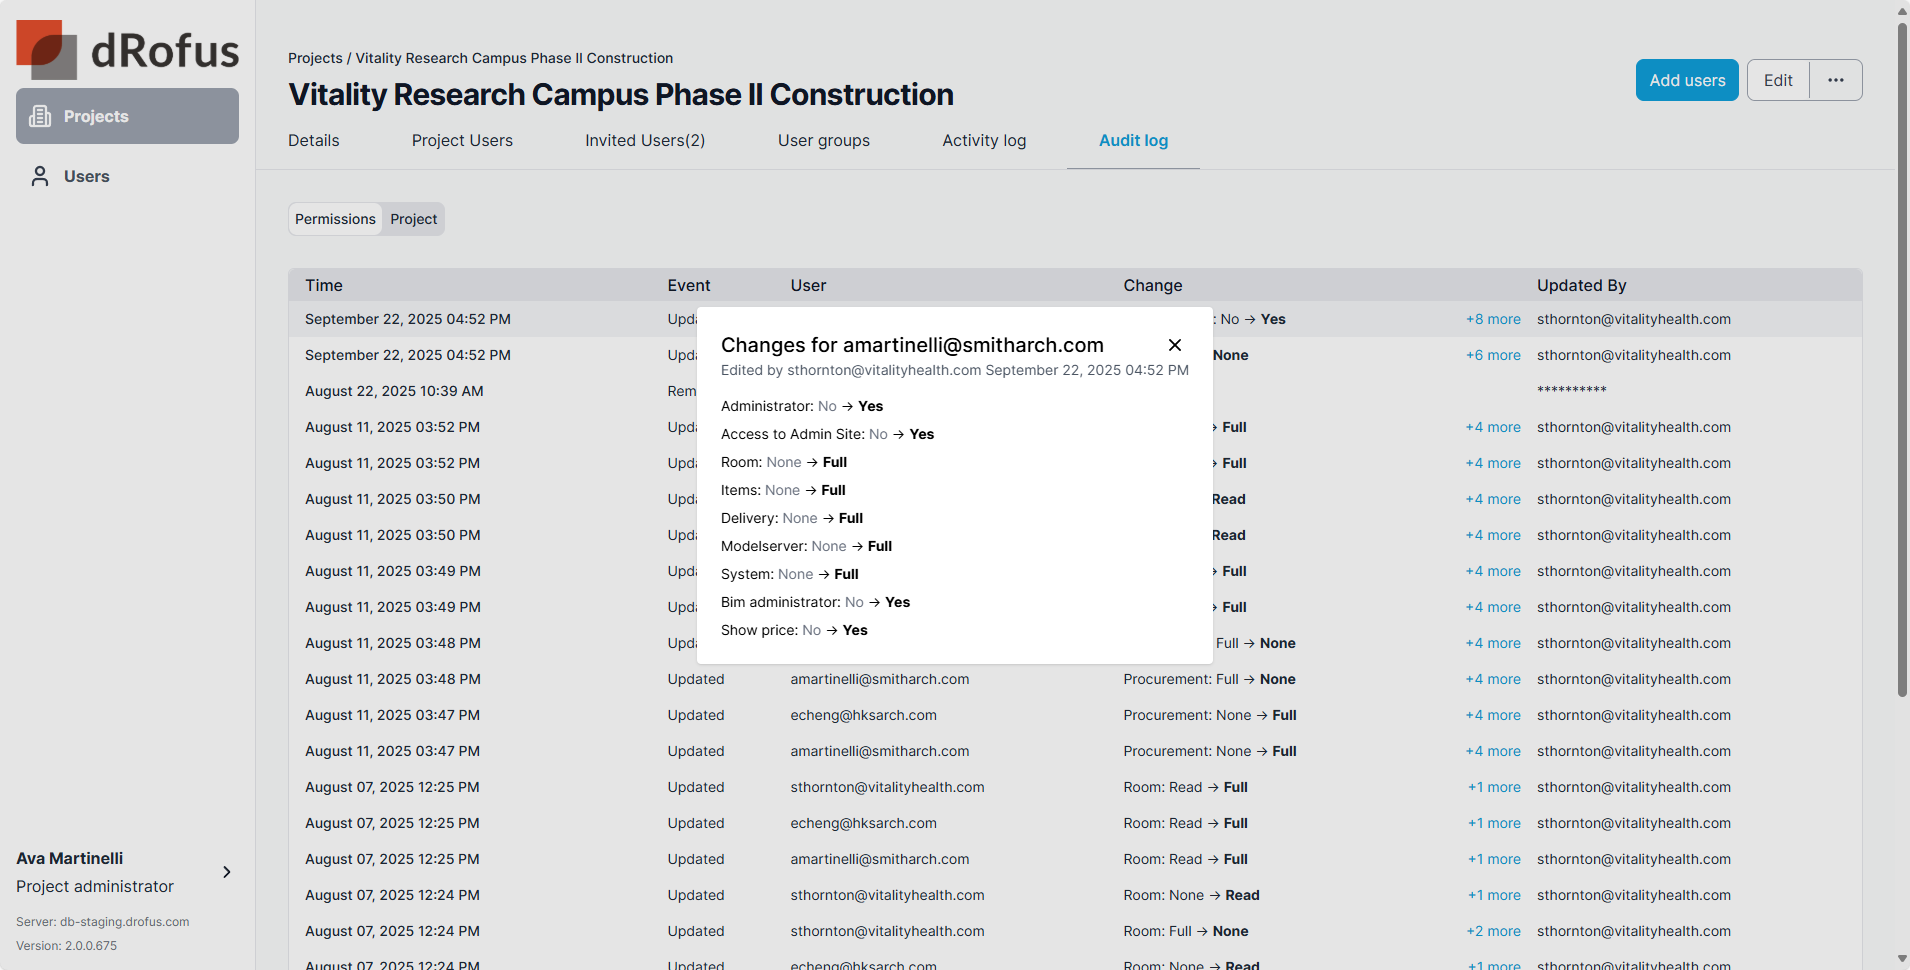Click the Add users button
The width and height of the screenshot is (1910, 970).
click(x=1686, y=80)
